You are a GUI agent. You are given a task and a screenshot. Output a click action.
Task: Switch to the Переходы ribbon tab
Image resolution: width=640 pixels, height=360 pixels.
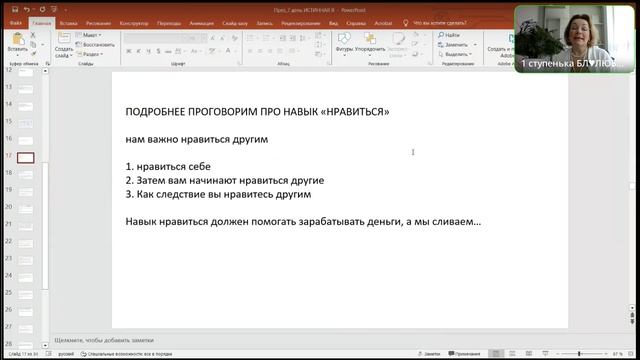[169, 23]
